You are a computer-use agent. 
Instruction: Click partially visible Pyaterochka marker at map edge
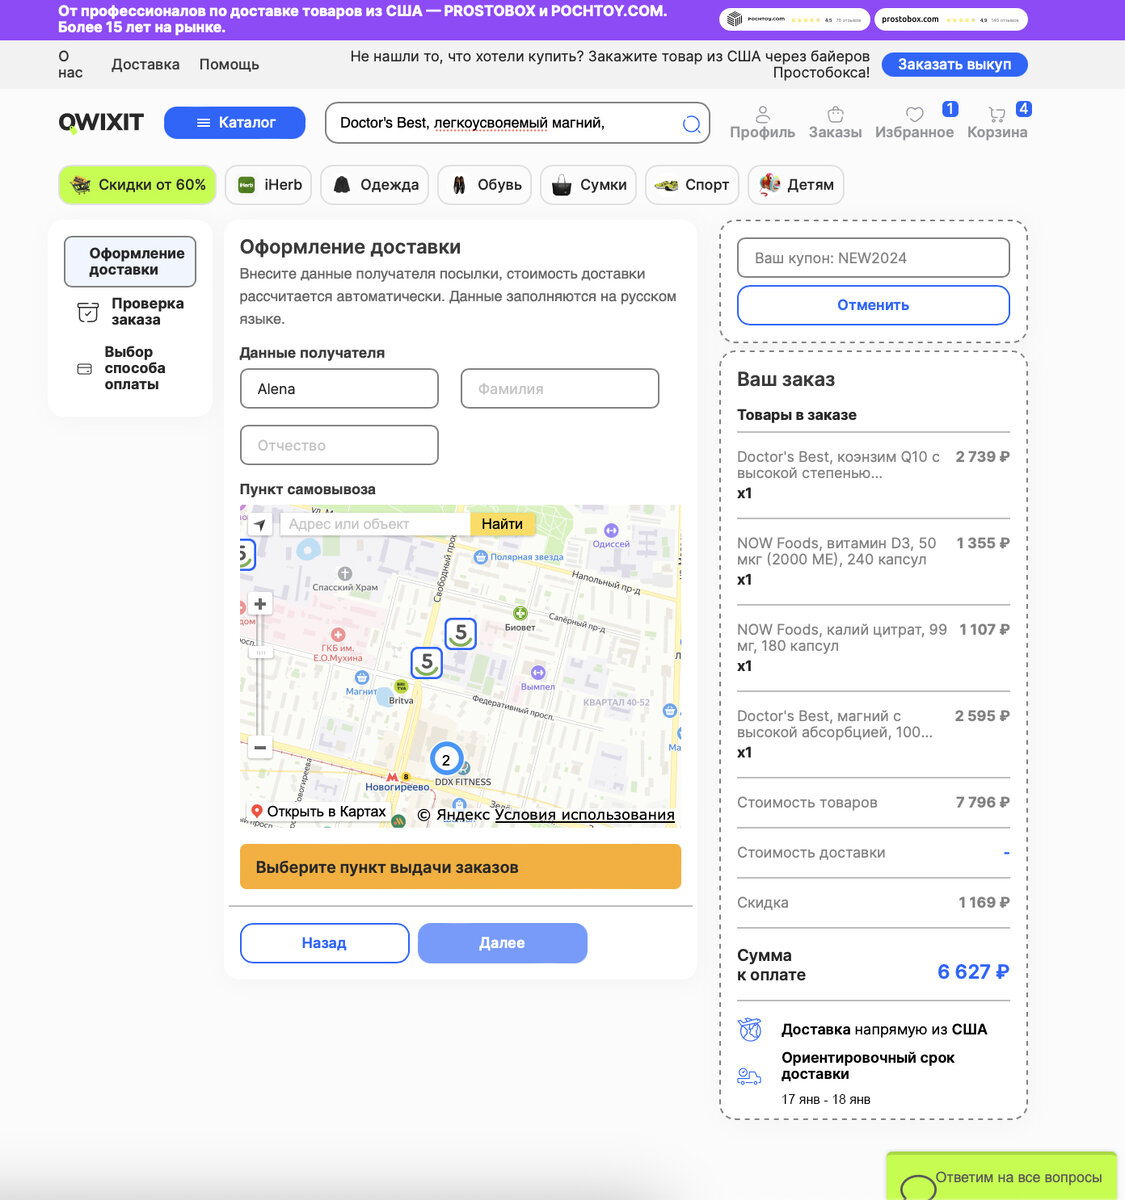(x=247, y=554)
